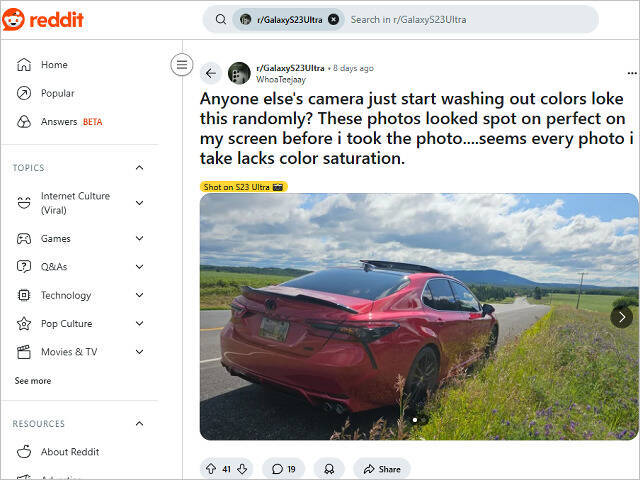This screenshot has width=640, height=480.
Task: Click See more under topics
Action: 32,381
